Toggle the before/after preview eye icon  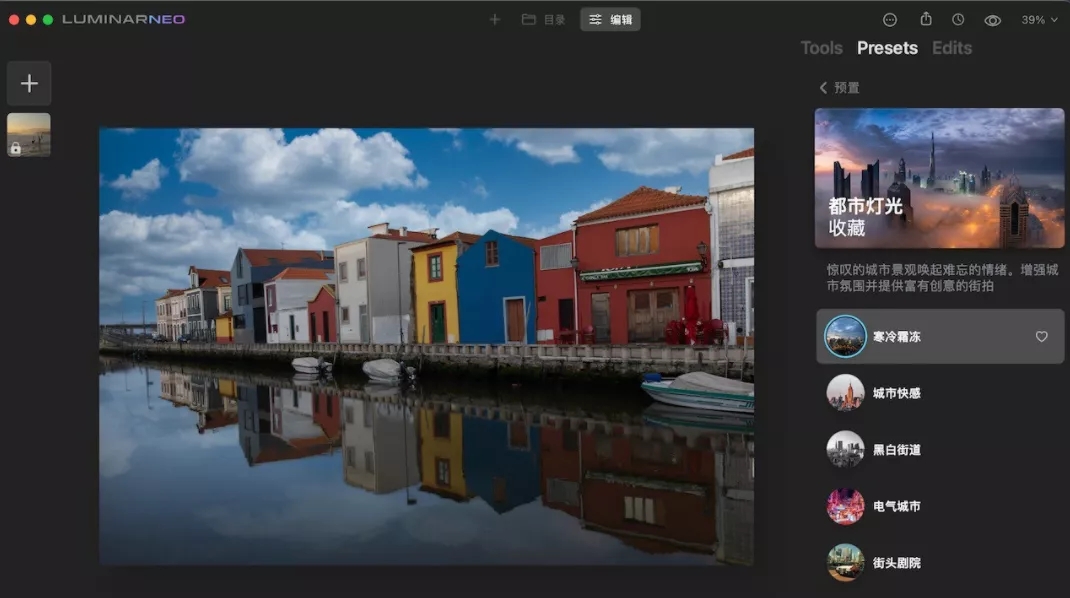(x=992, y=20)
